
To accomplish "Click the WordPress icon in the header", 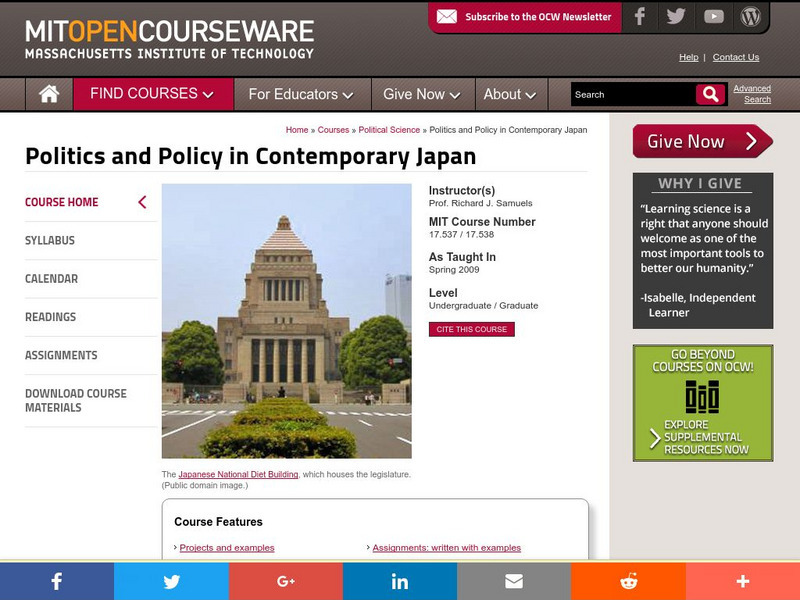I will coord(752,16).
